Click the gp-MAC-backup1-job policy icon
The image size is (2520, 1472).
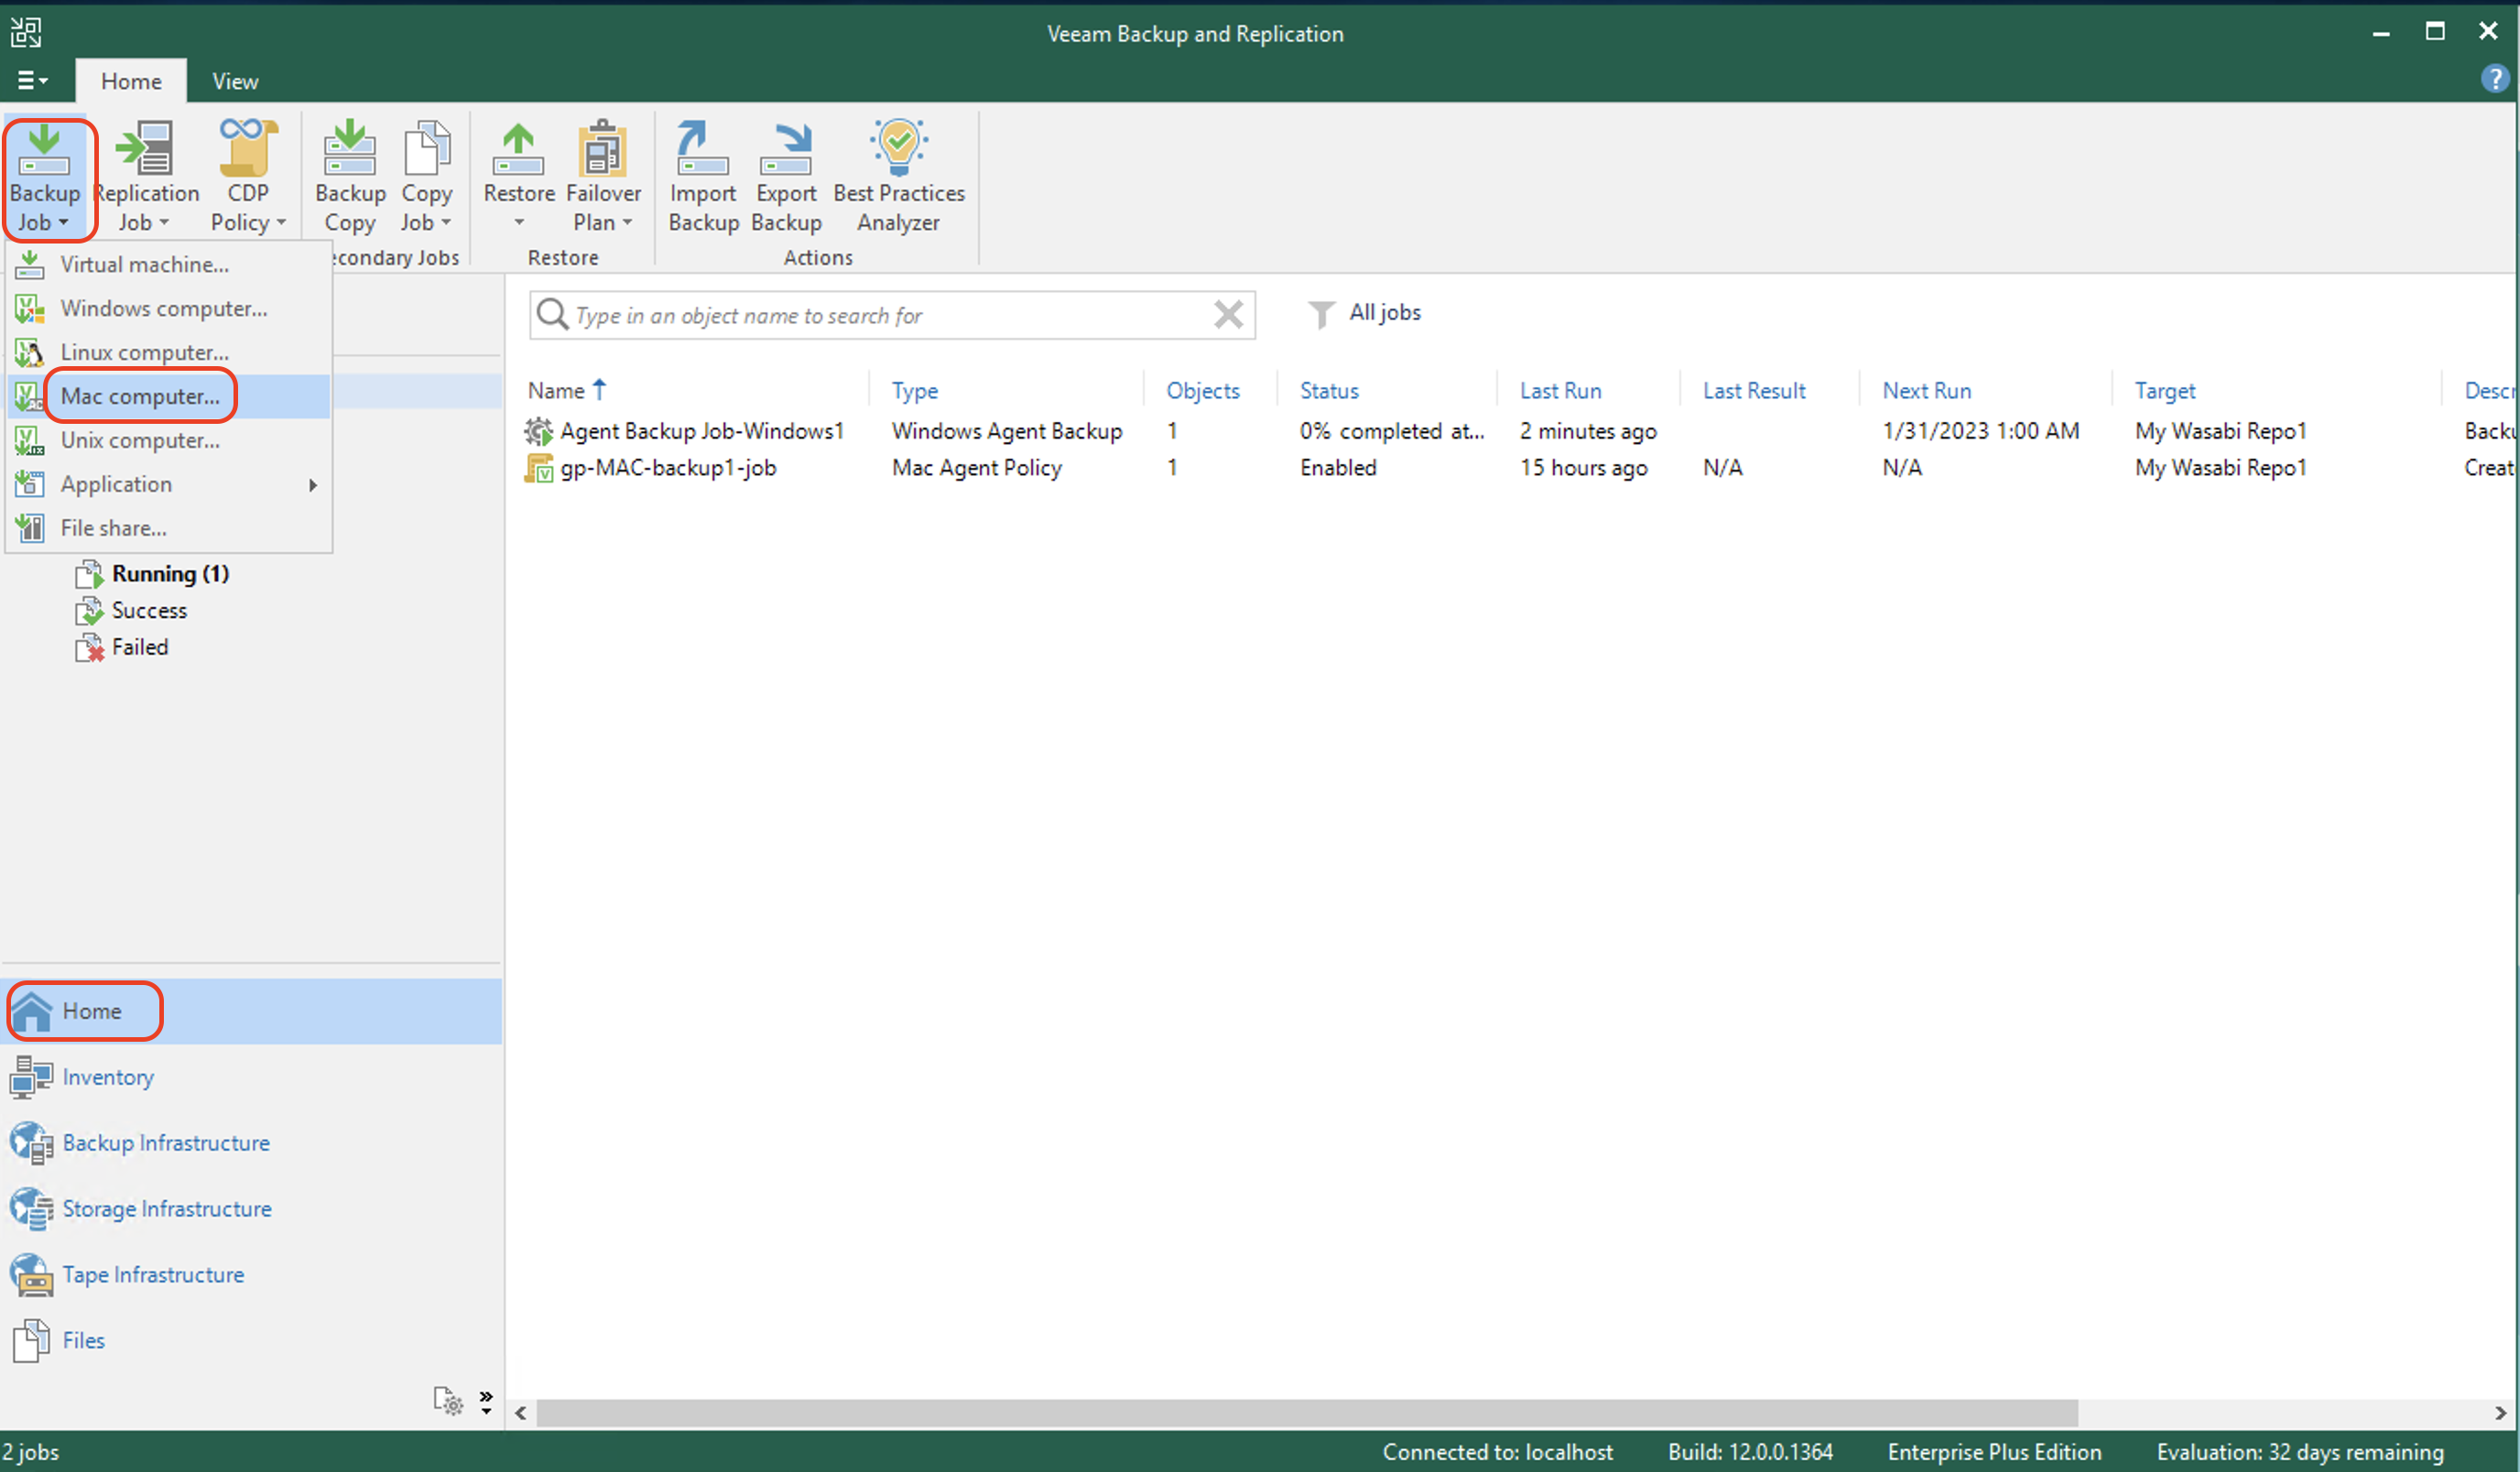[539, 468]
